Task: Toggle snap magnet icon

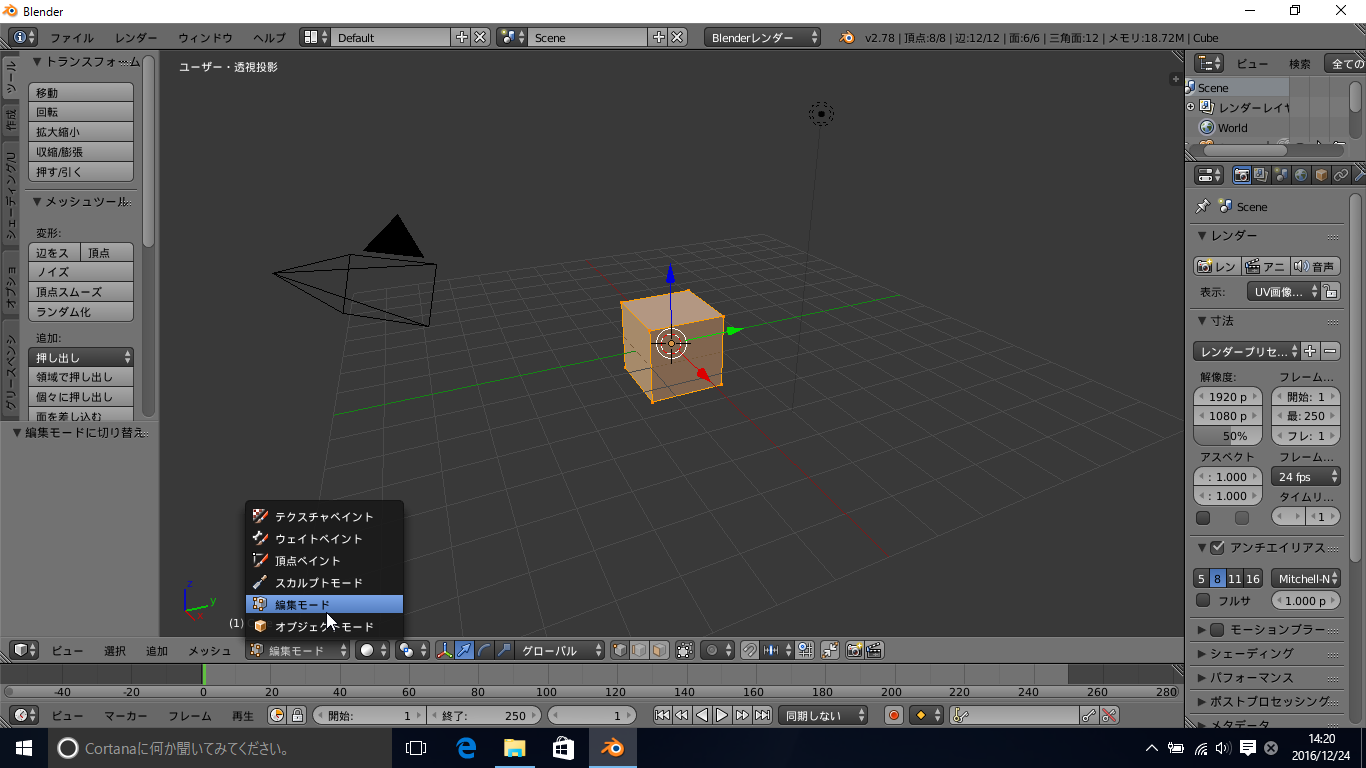Action: [x=750, y=650]
